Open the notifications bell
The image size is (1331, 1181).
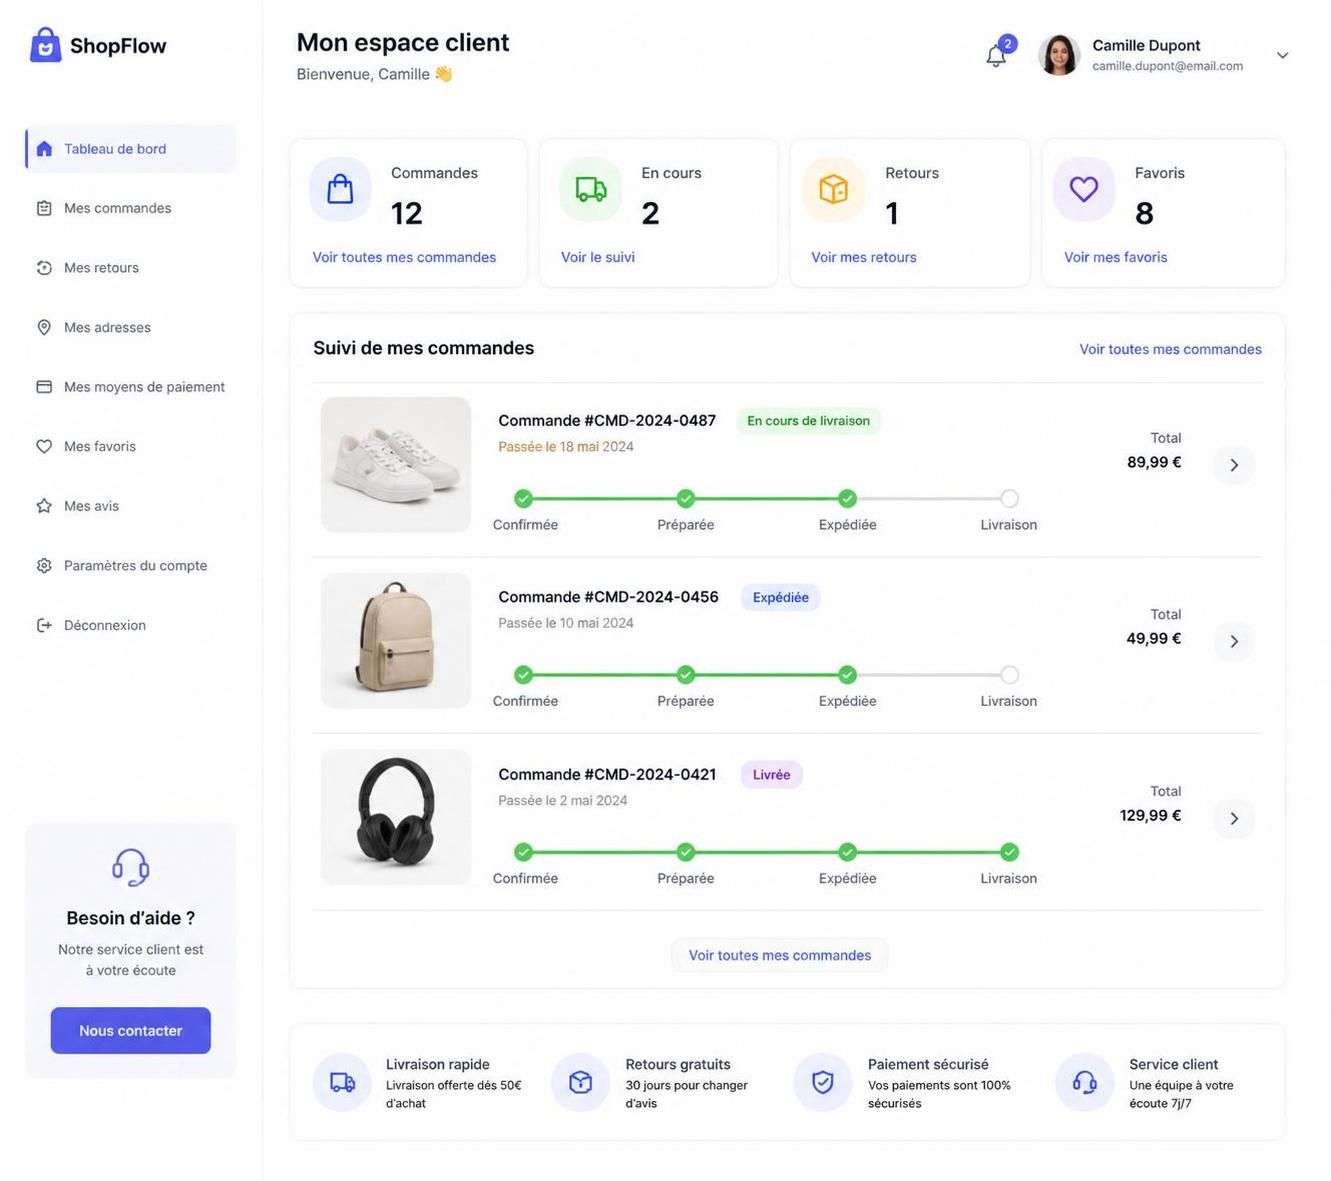[996, 56]
